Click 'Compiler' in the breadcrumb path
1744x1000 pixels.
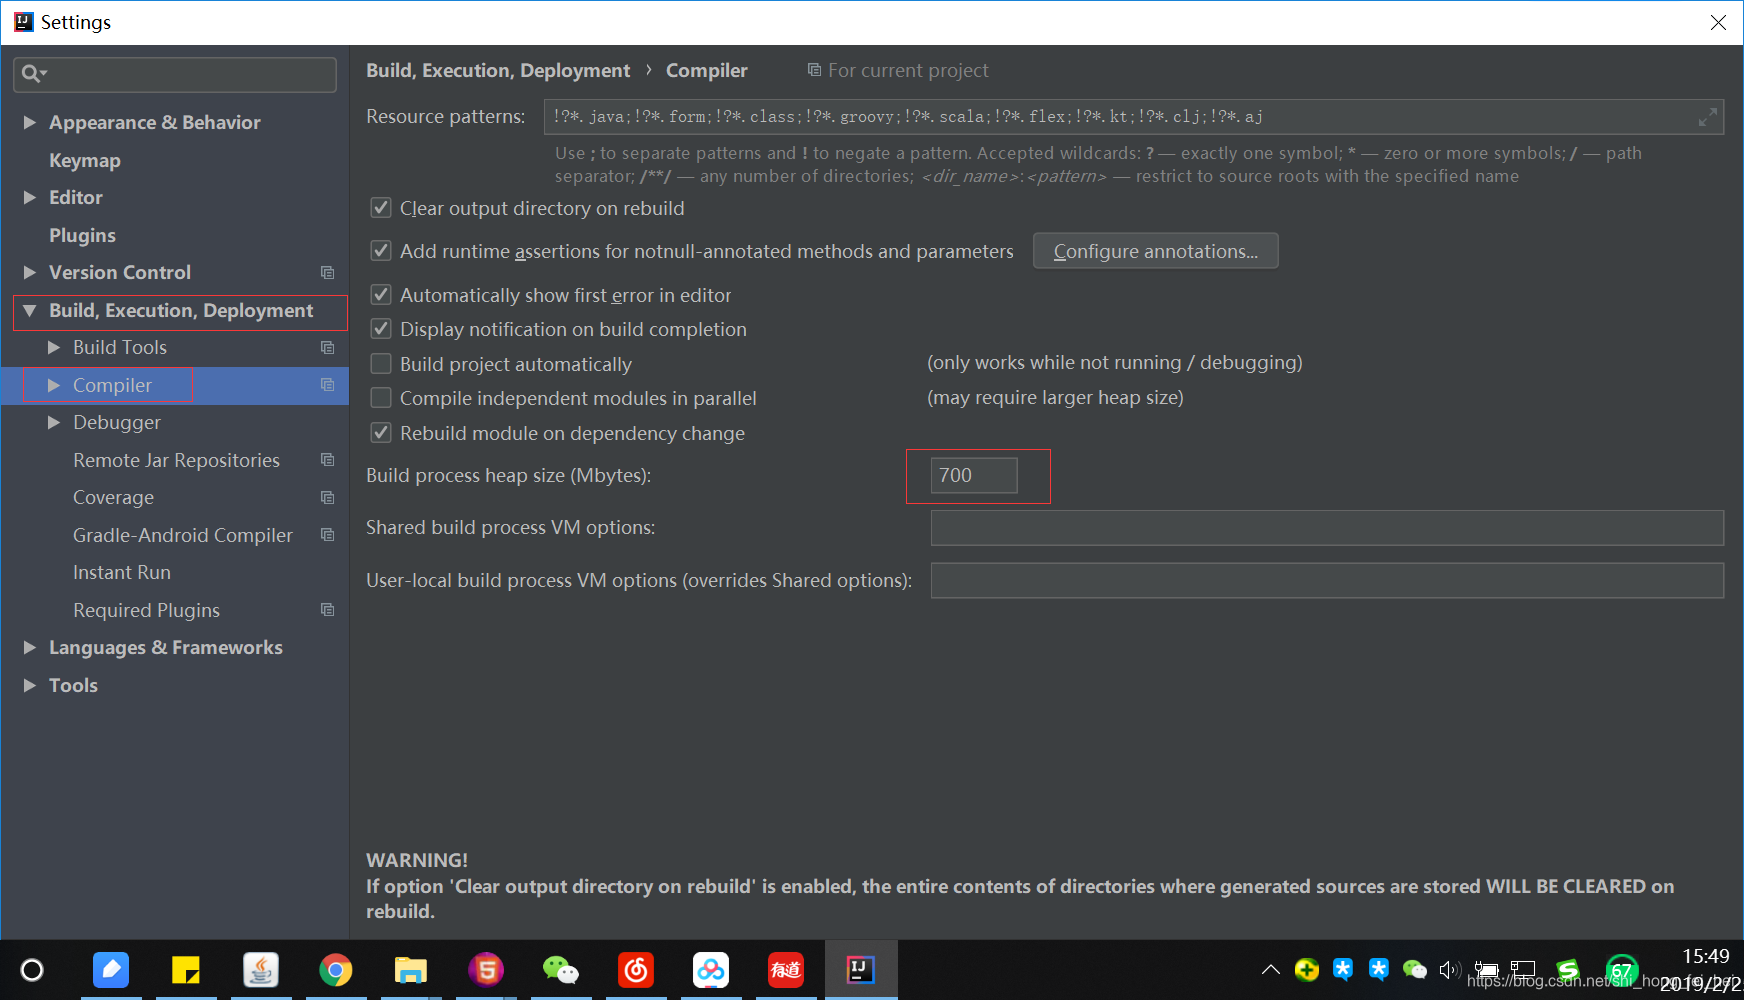706,70
